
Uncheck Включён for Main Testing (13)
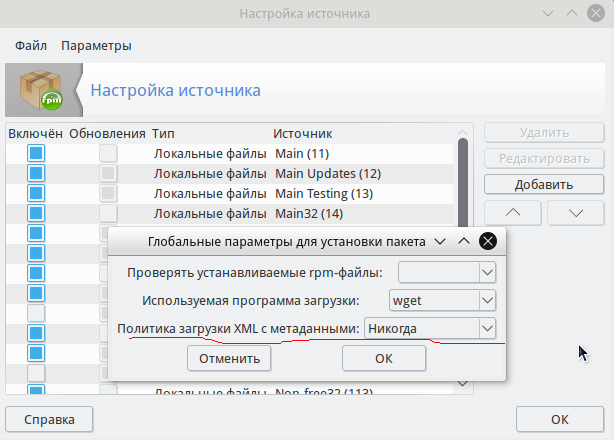[x=36, y=193]
